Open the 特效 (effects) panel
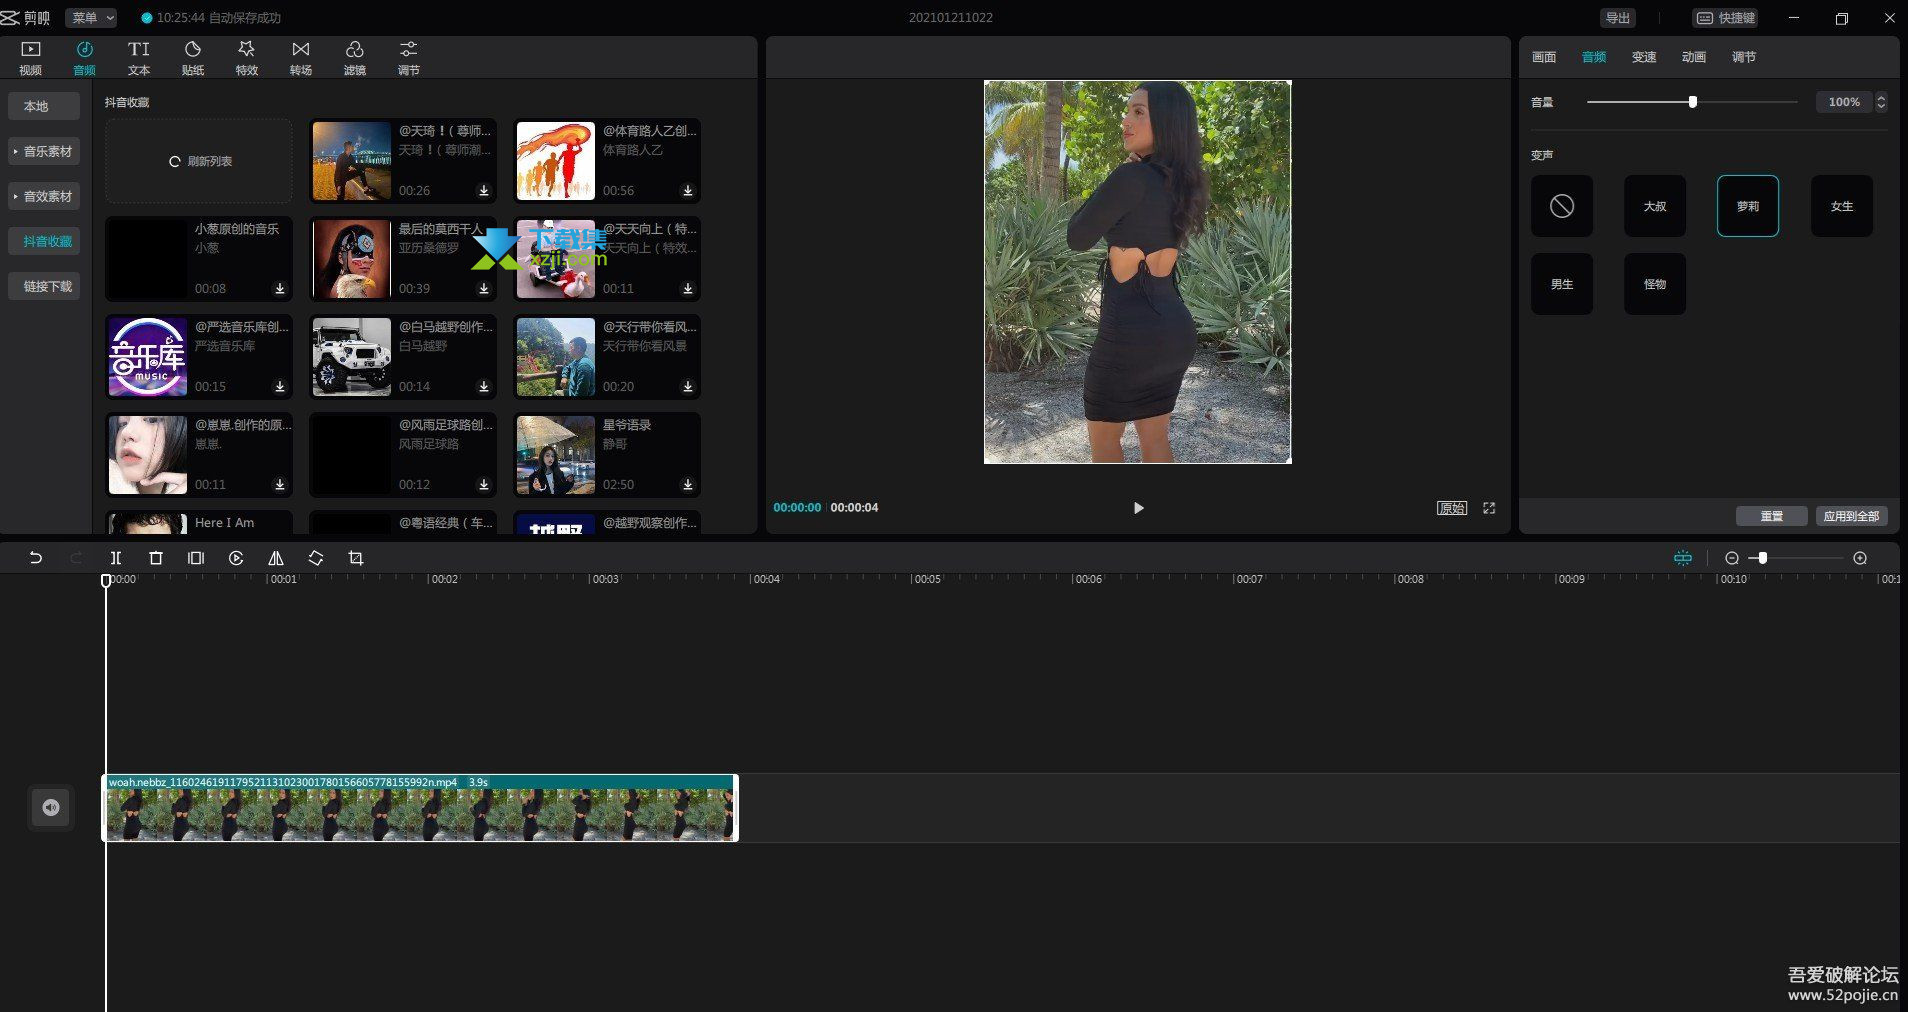The image size is (1908, 1012). pyautogui.click(x=247, y=58)
